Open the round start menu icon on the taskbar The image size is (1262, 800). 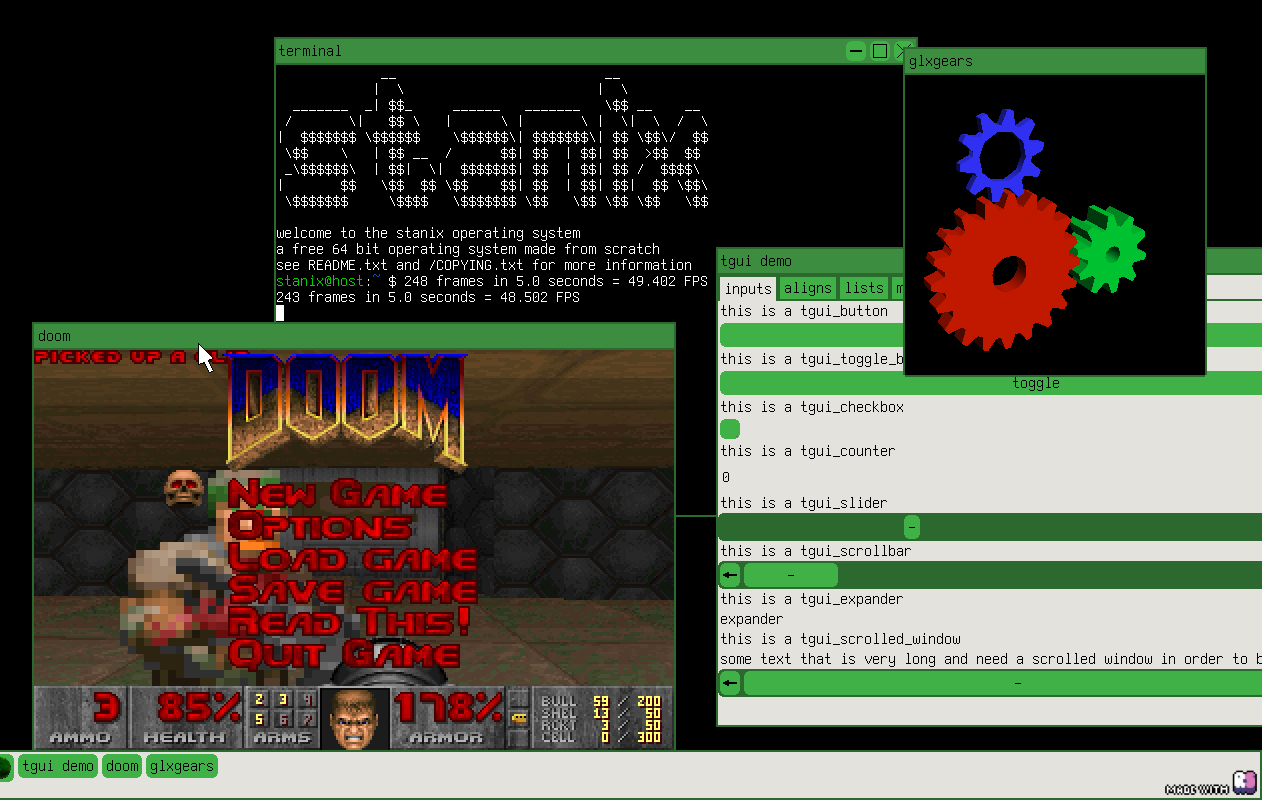4,767
